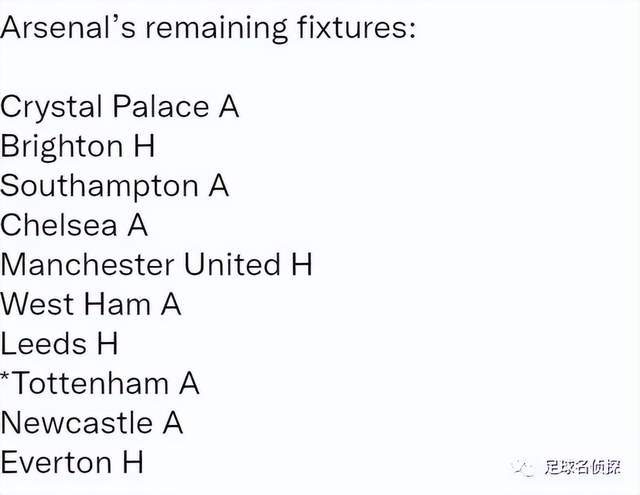
Task: Click the Leeds H fixture line
Action: [x=59, y=344]
